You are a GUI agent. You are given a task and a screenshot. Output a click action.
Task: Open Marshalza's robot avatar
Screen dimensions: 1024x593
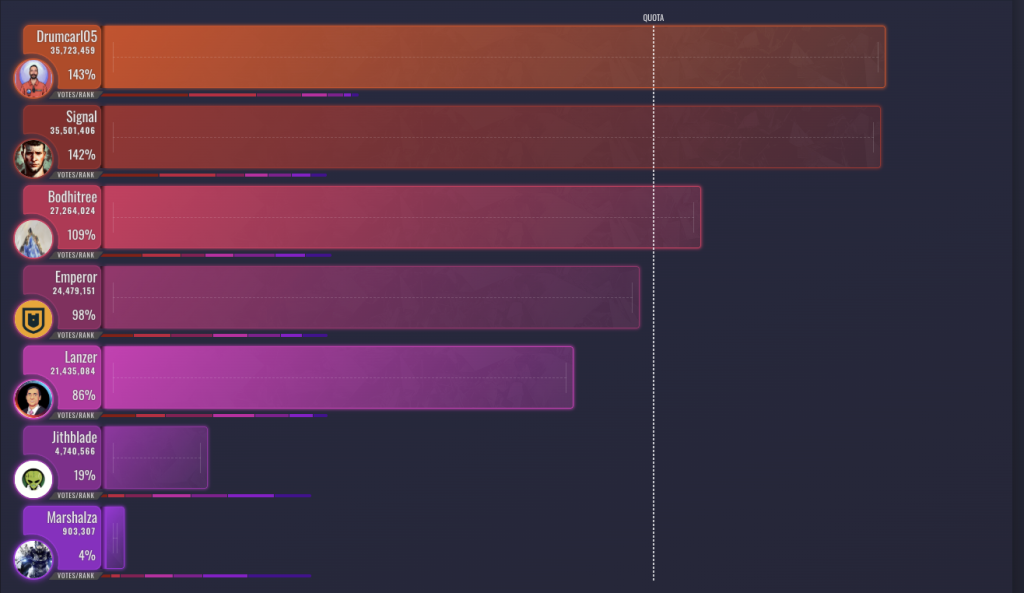[x=32, y=559]
